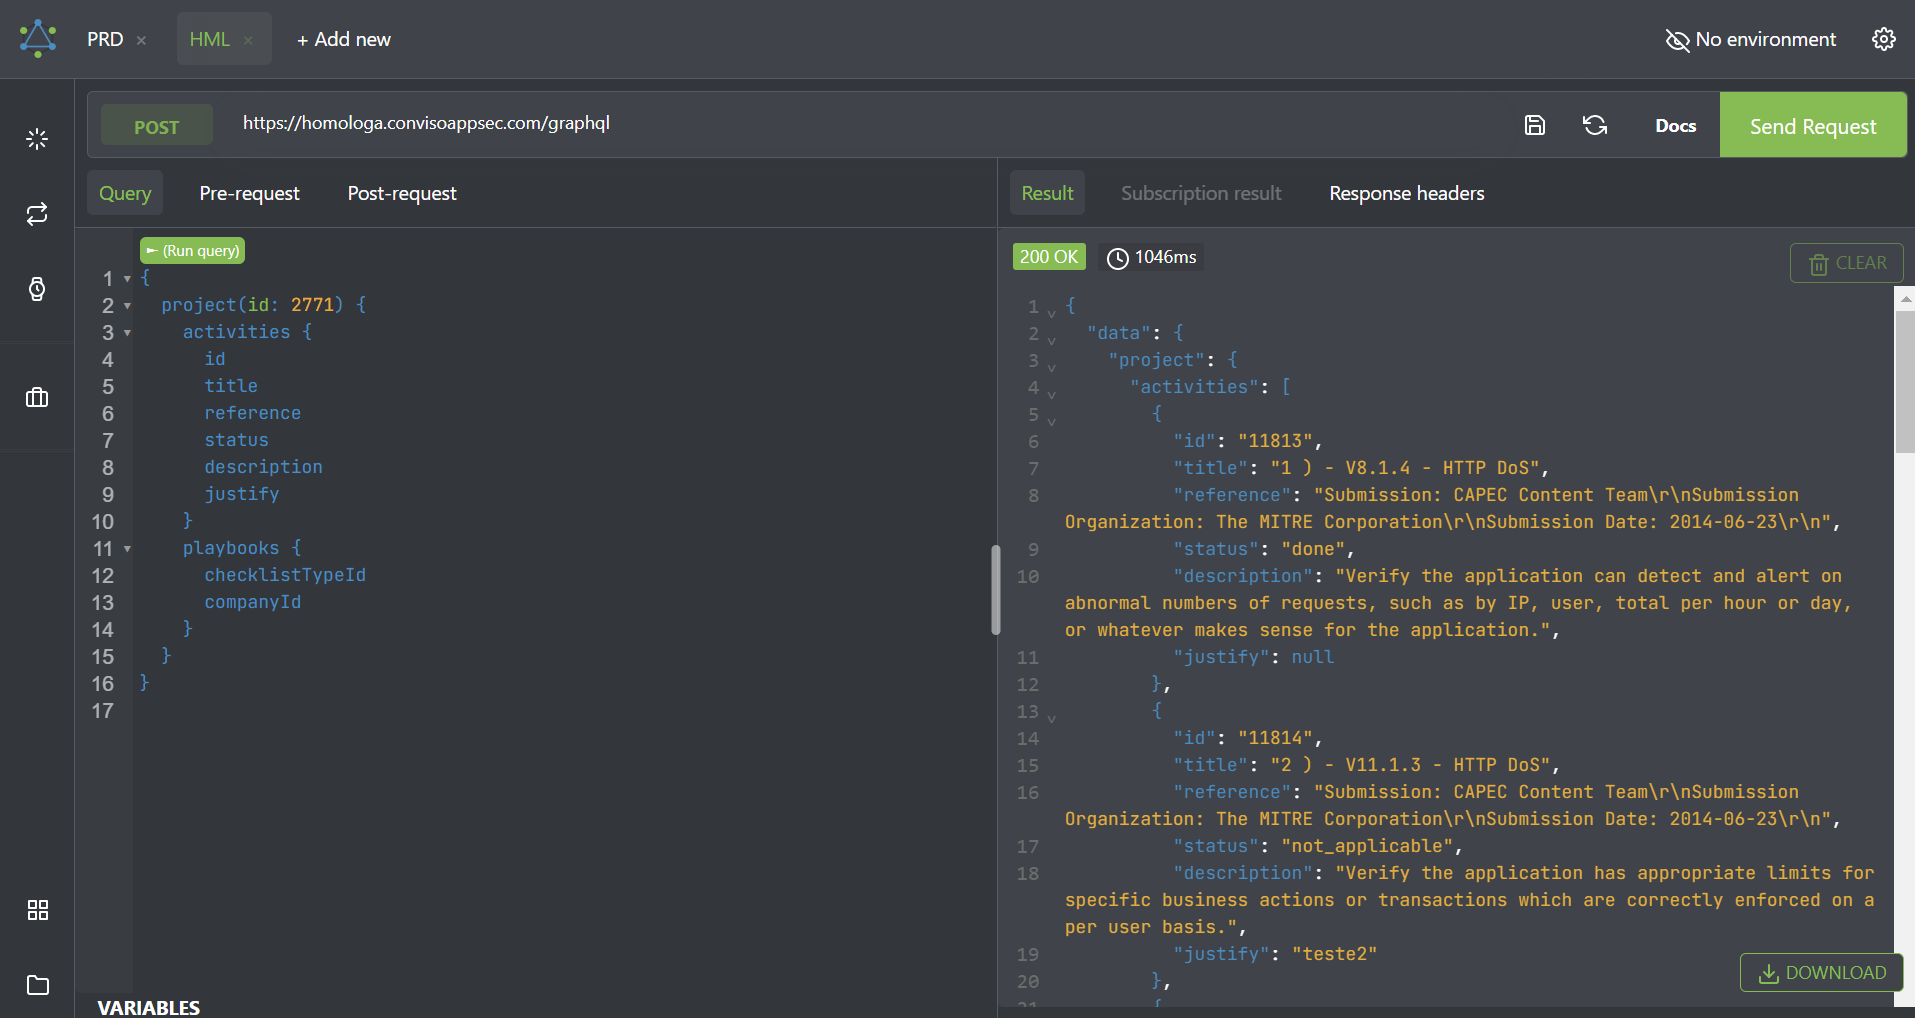Click the "teste2" justify value
1915x1018 pixels.
pos(1335,954)
